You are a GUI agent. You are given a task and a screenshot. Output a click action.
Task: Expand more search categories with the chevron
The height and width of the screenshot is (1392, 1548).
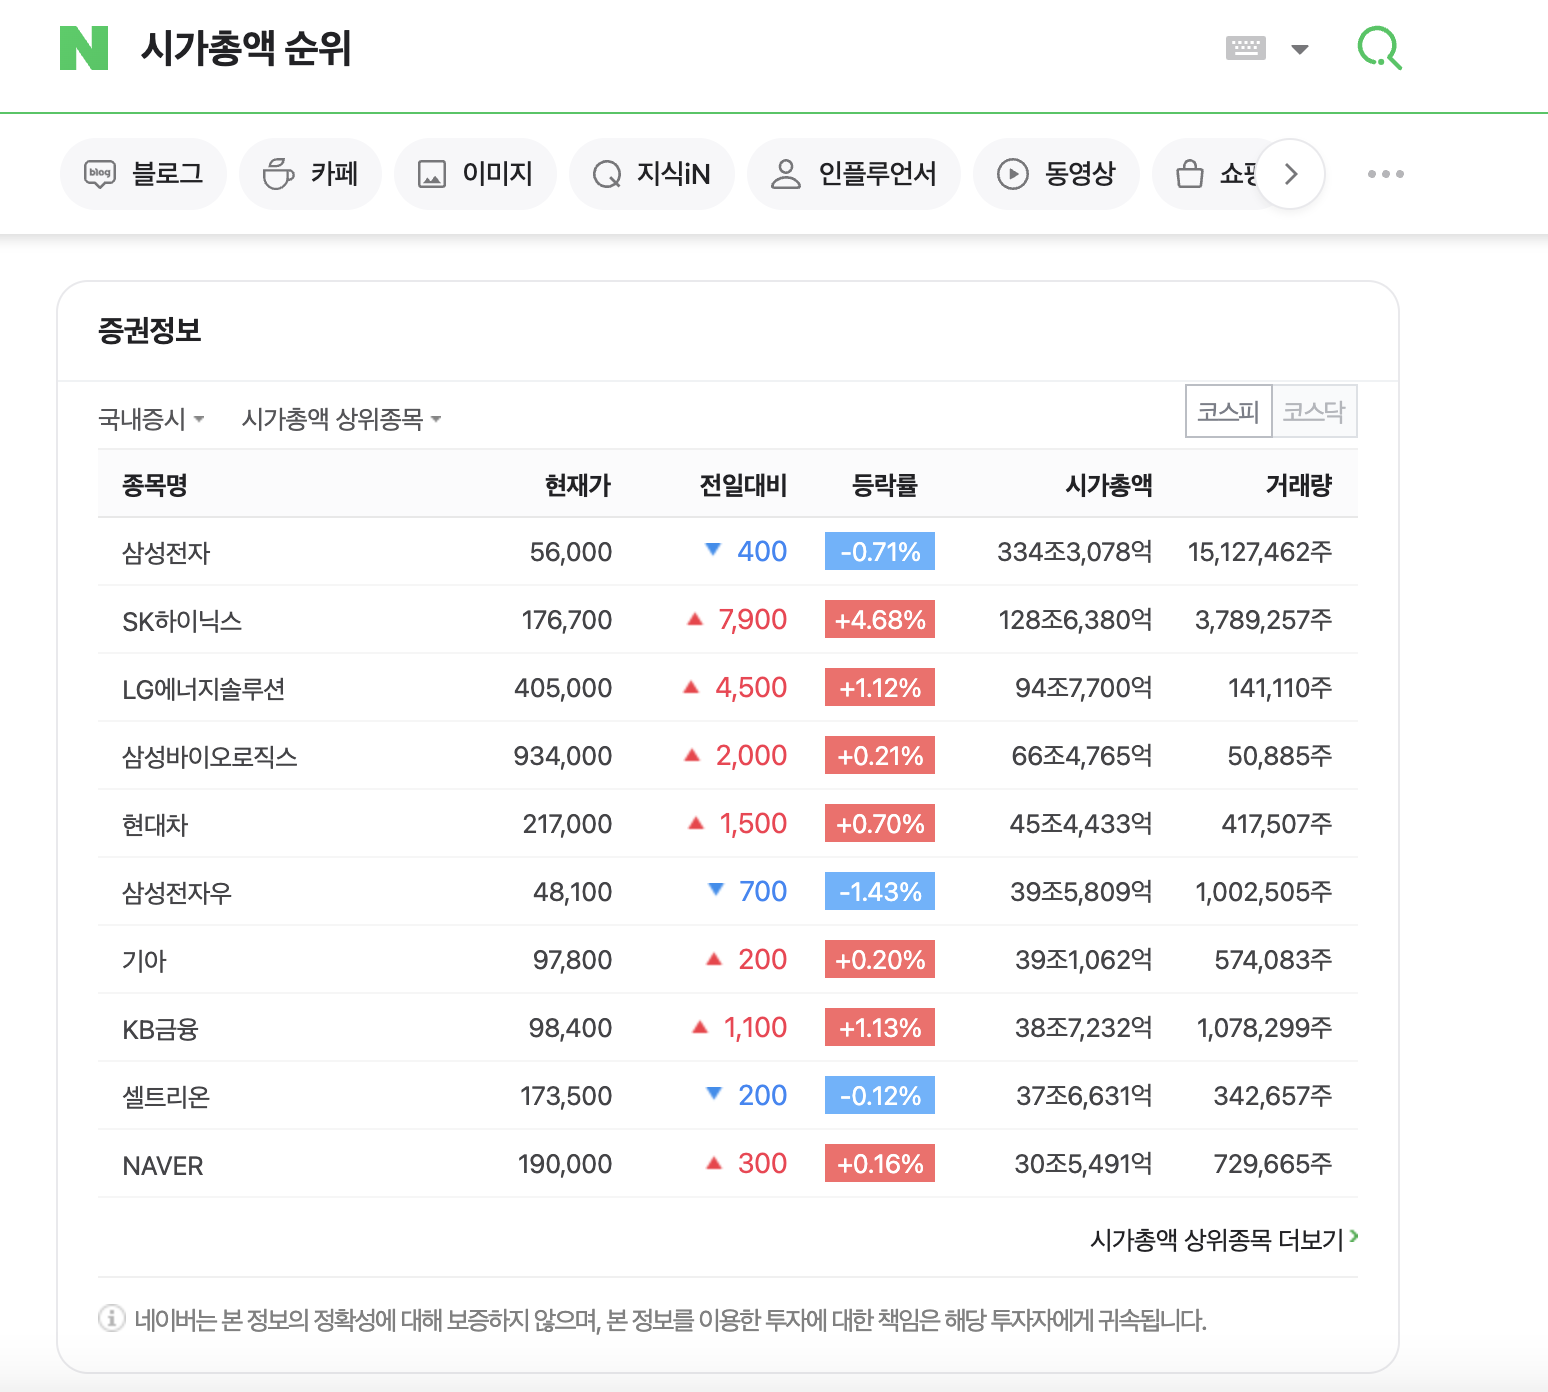tap(1290, 173)
